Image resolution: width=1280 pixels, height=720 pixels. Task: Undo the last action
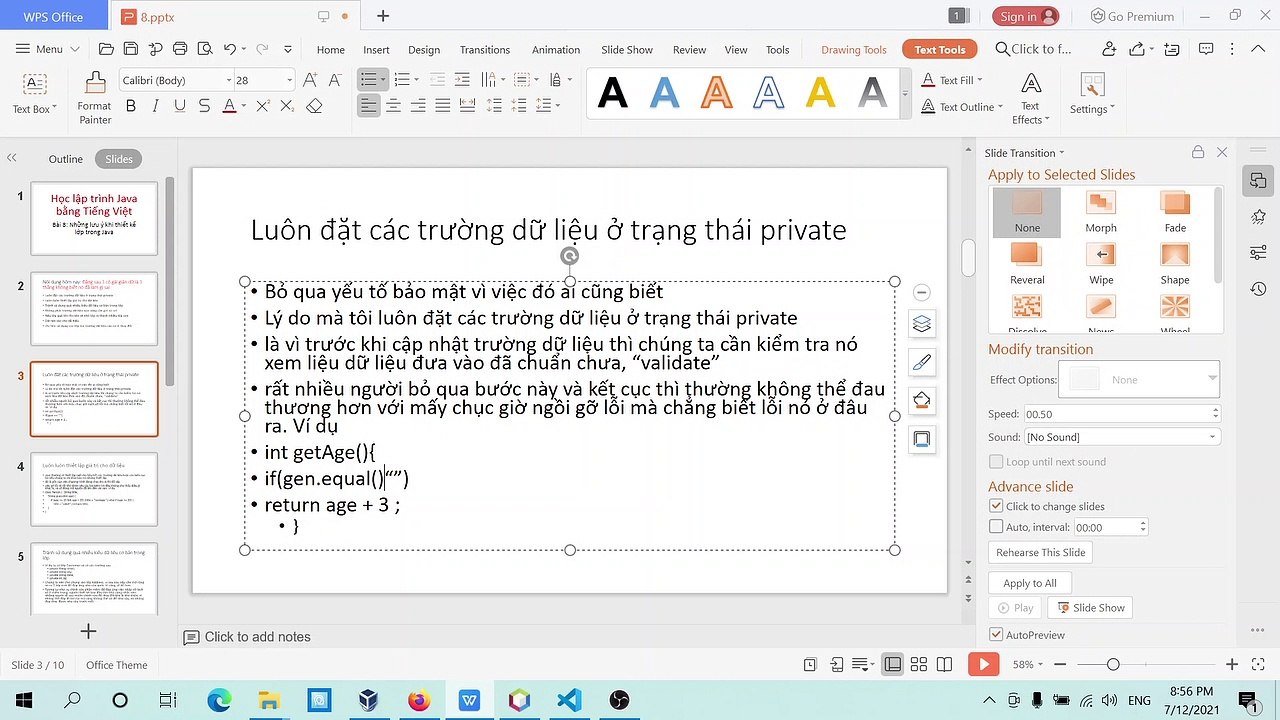click(x=230, y=49)
